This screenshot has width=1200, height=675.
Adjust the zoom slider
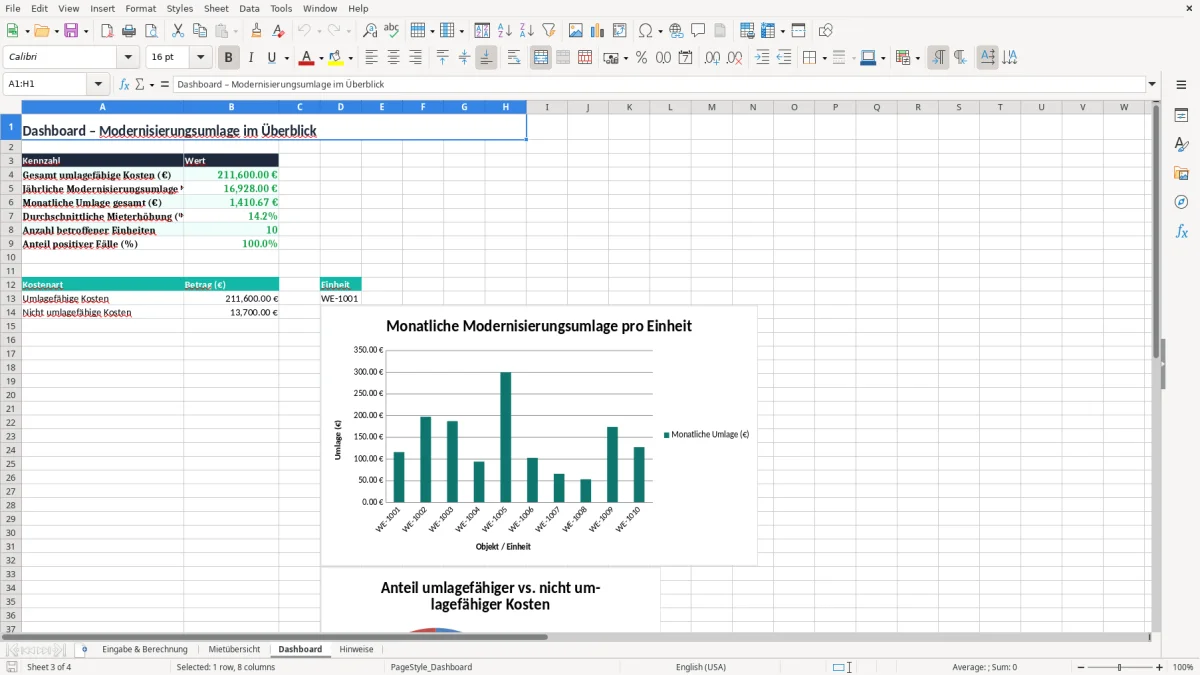point(1120,667)
